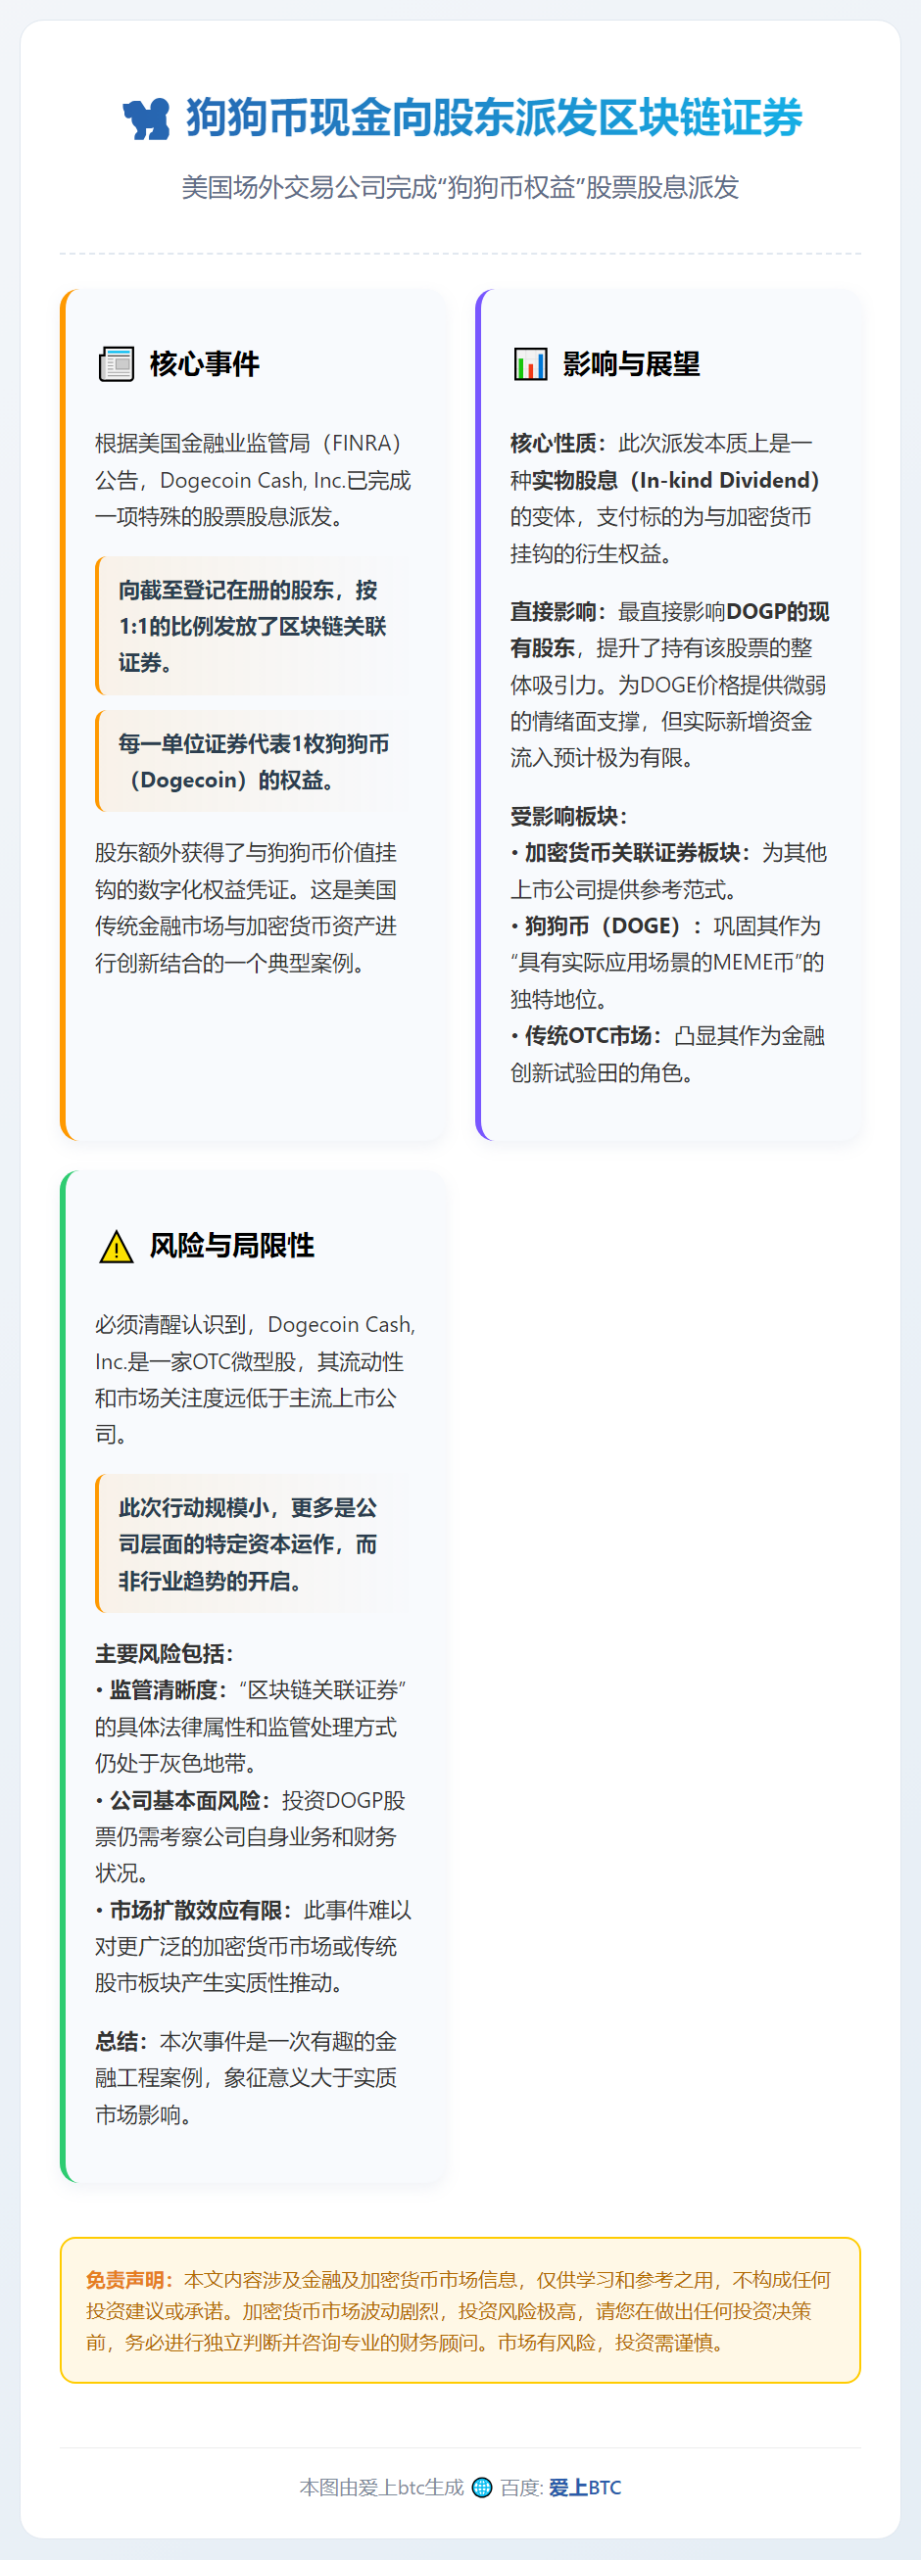Click the title 狗狗币现金向股东派发区块链证券
Image resolution: width=921 pixels, height=2560 pixels.
[x=494, y=118]
